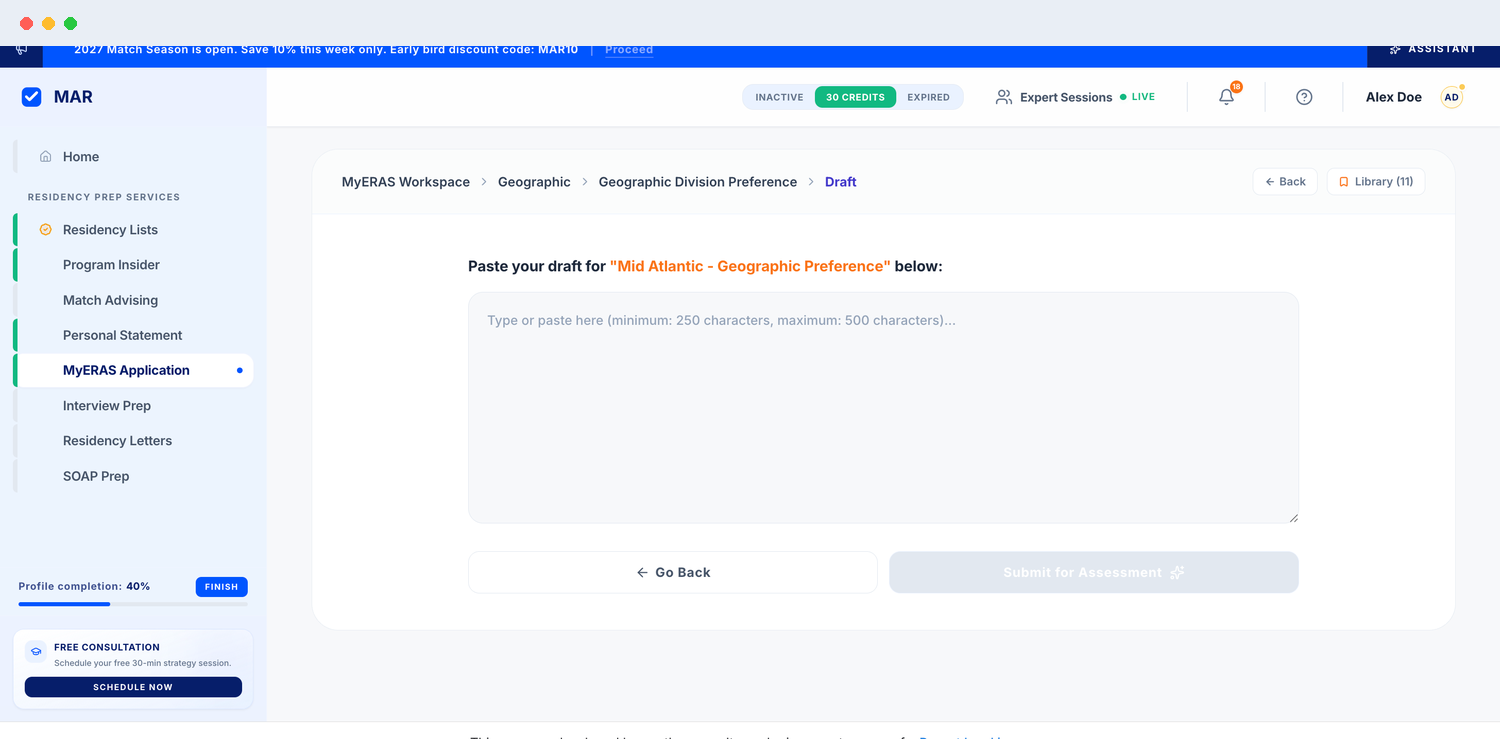Screen dimensions: 1500x739
Task: Open the ASSISTANT panel button
Action: coord(1433,49)
